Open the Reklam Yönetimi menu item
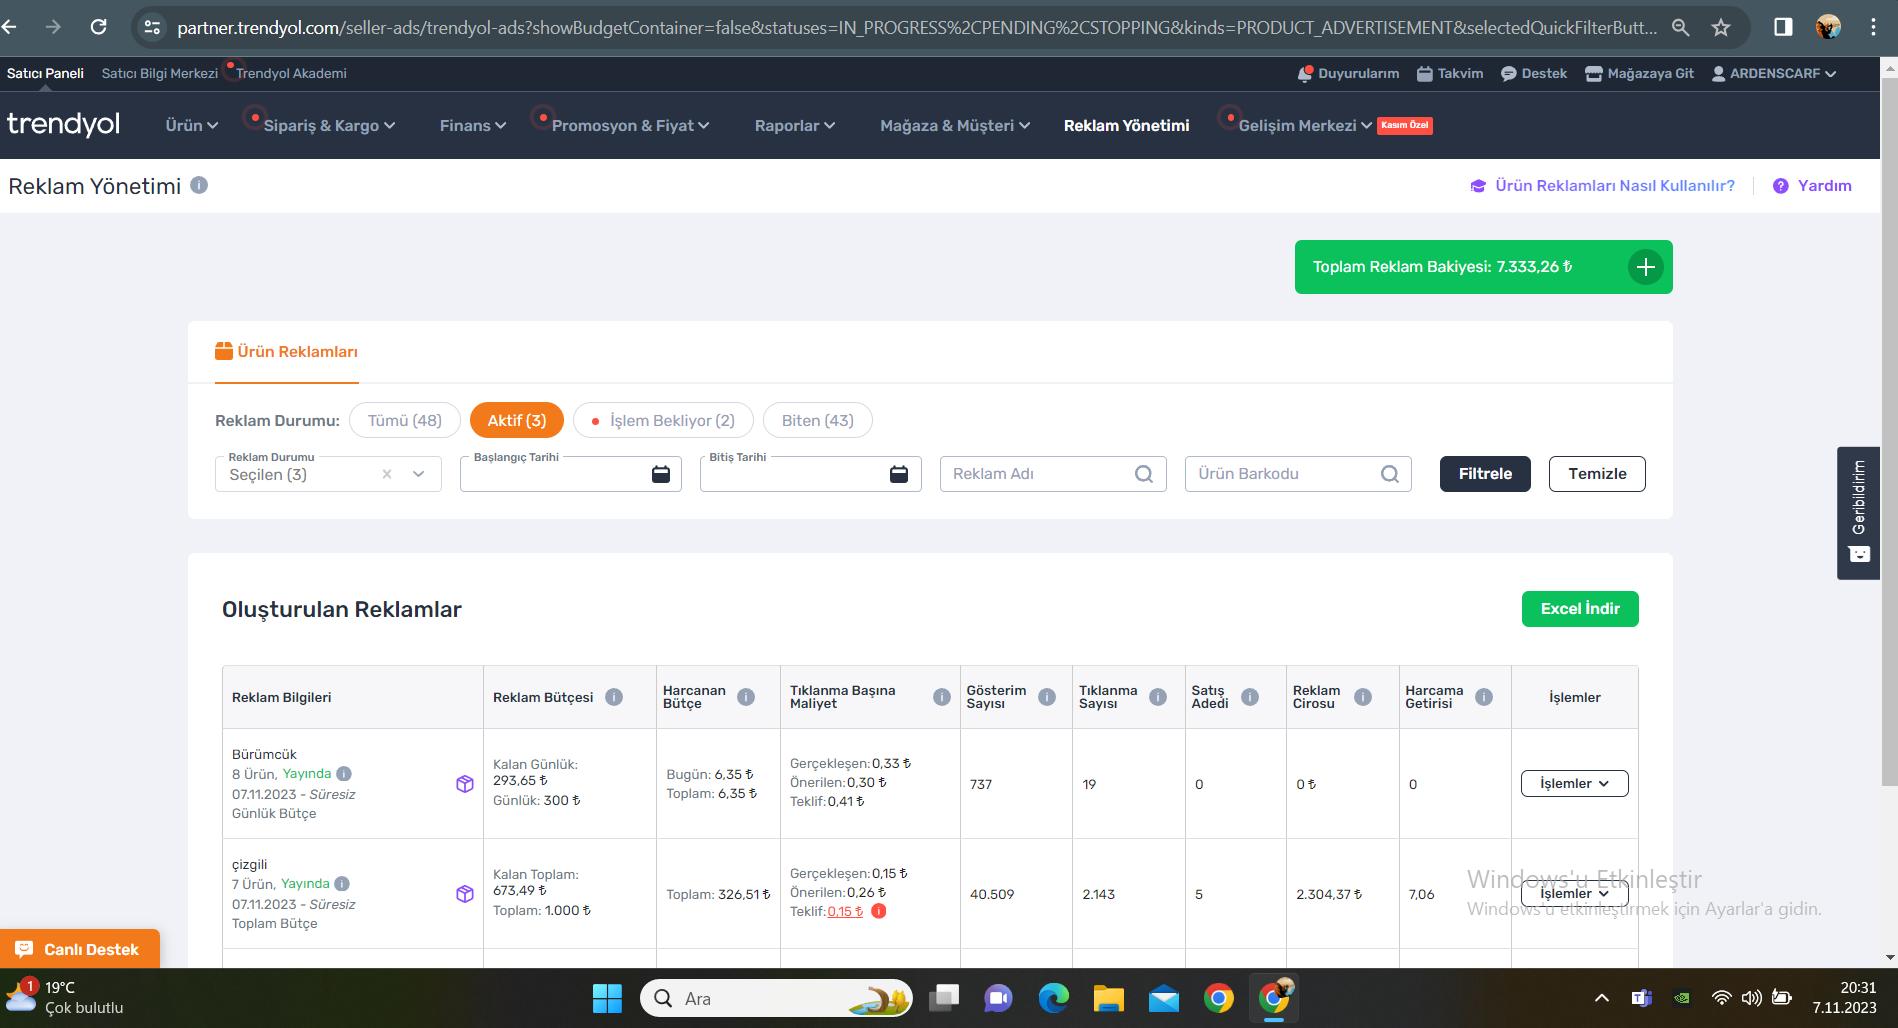This screenshot has height=1028, width=1898. pos(1126,125)
